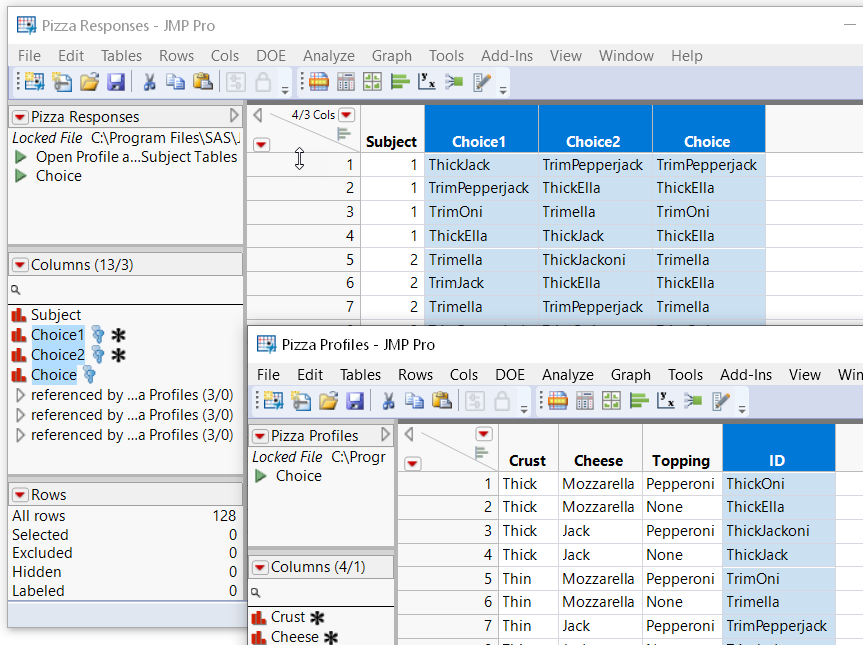
Task: Click the asterisk beside the Crust column
Action: [x=316, y=618]
